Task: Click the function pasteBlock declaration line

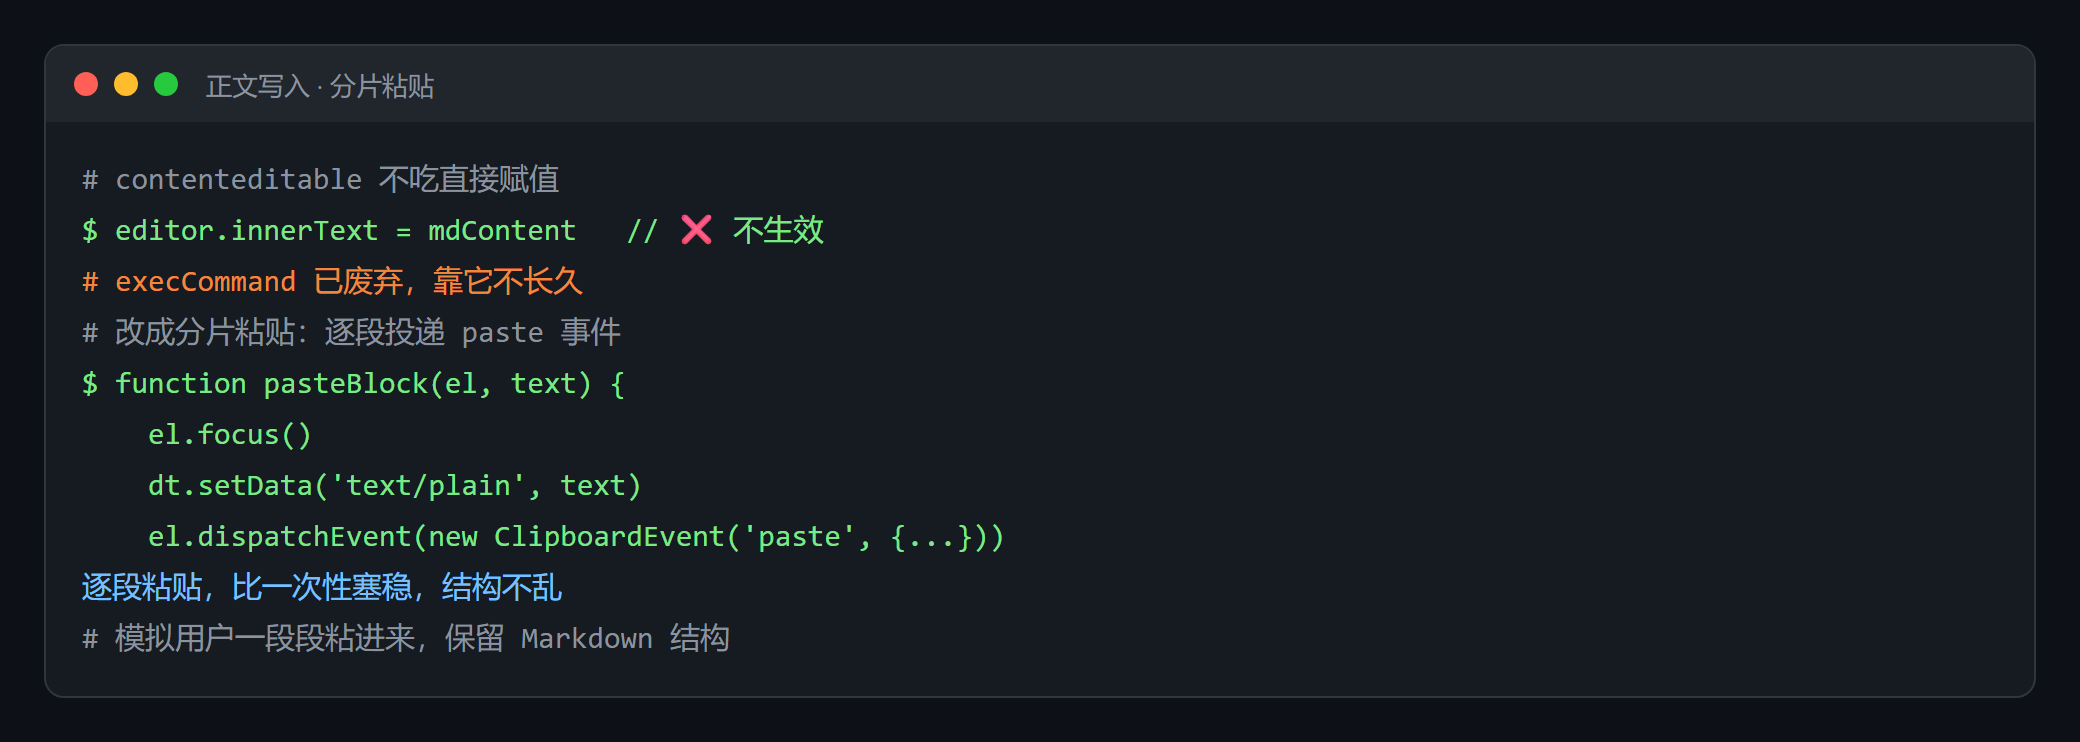Action: pos(354,383)
